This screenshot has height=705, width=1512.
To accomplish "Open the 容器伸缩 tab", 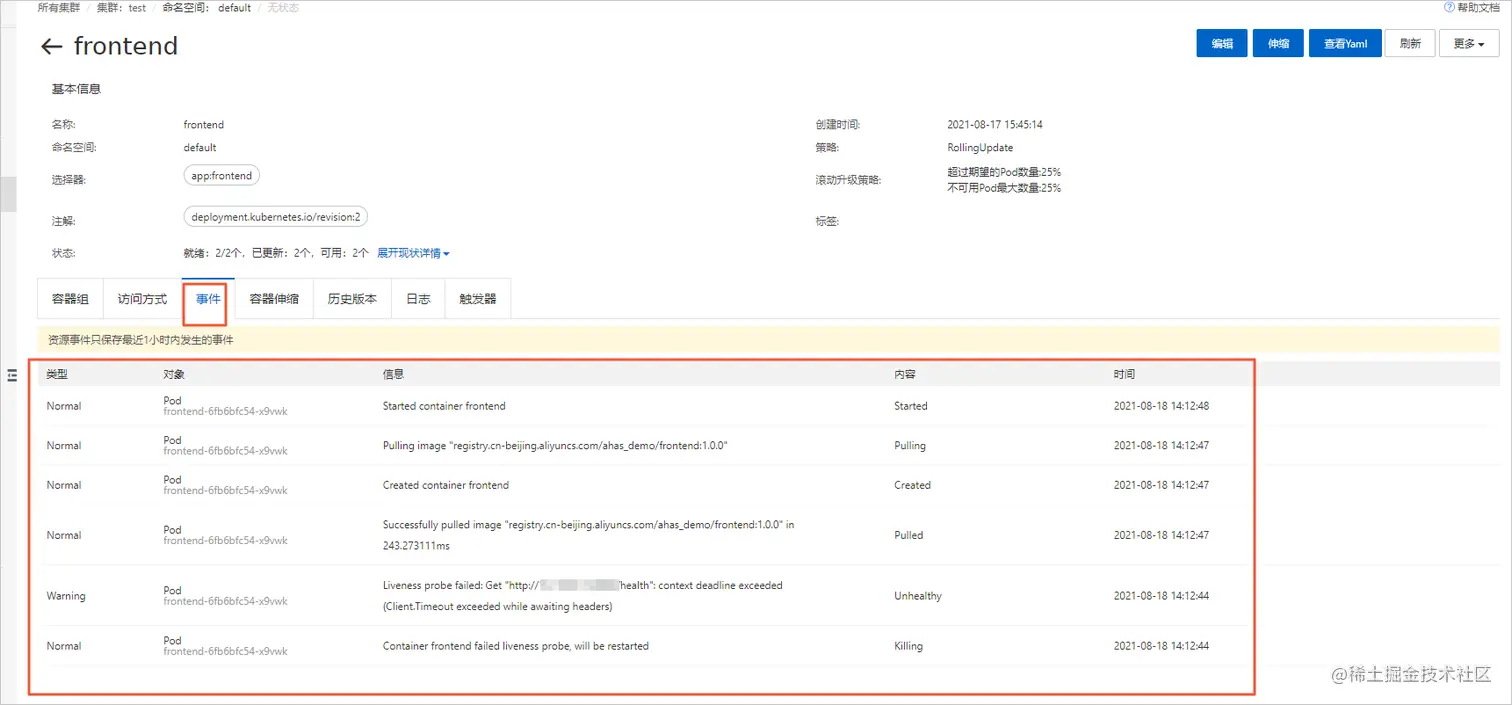I will point(274,299).
